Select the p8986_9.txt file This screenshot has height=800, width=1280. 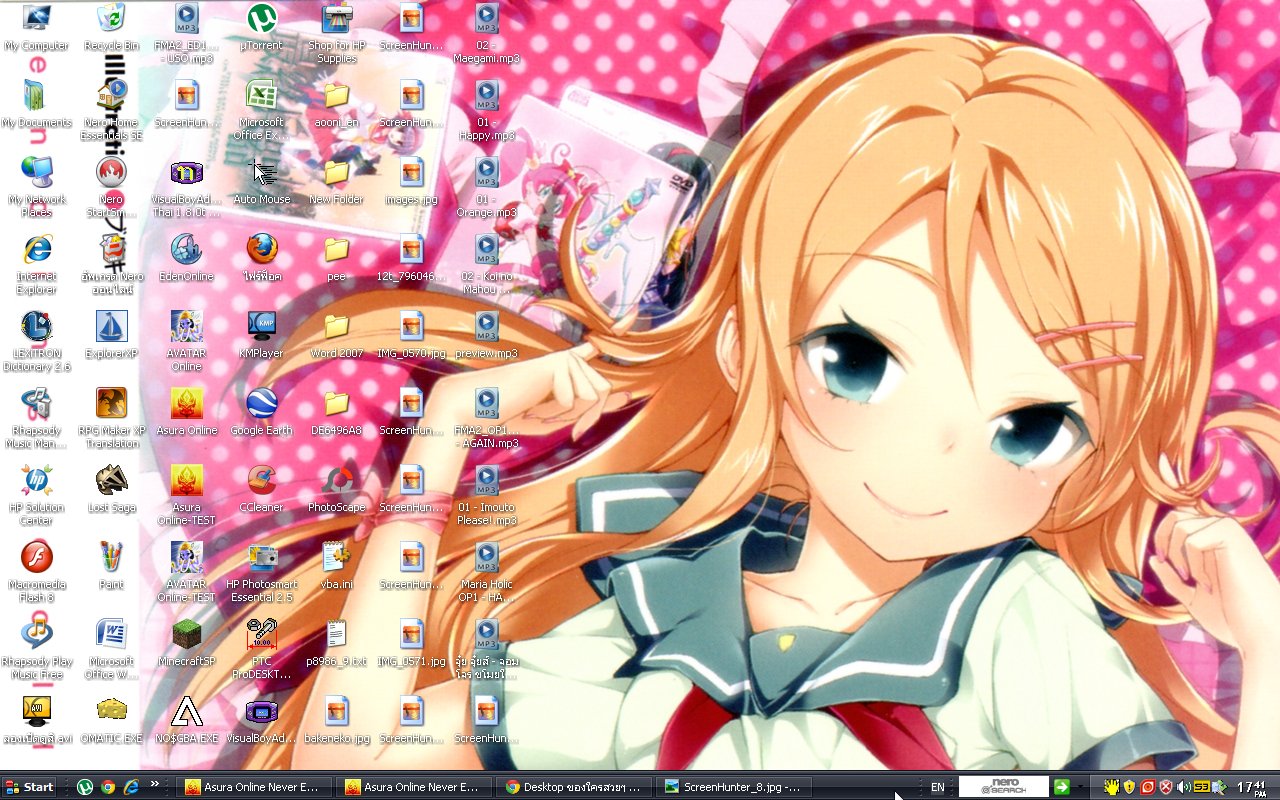pos(336,643)
